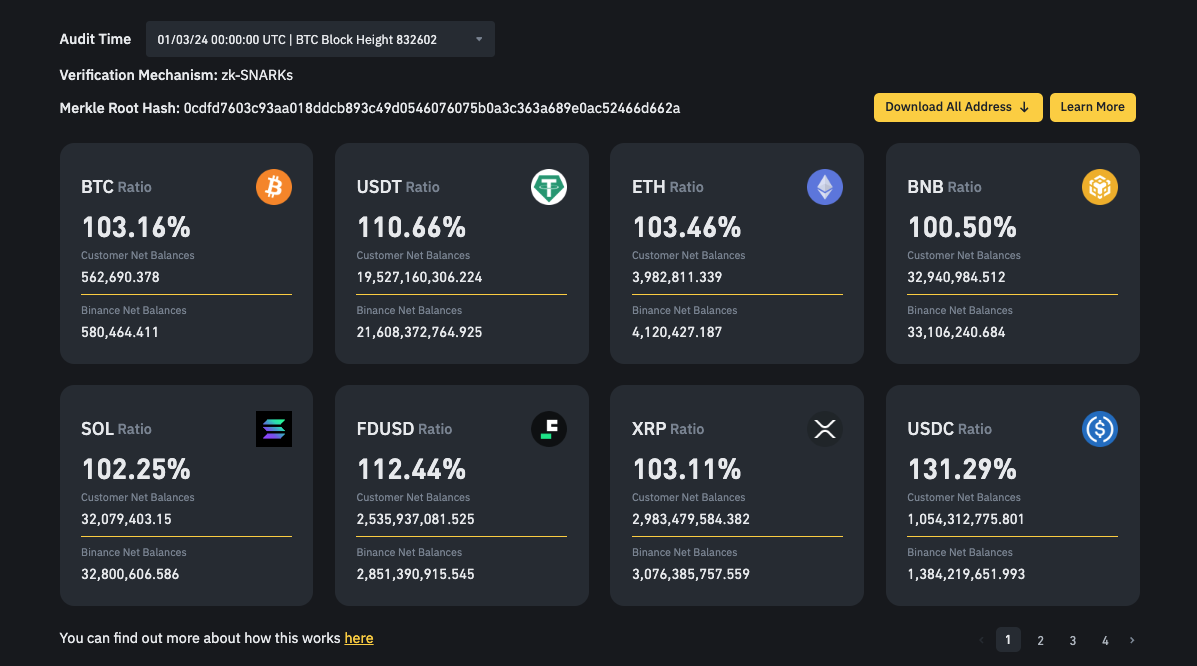Go to the next page arrow
1197x666 pixels.
[1132, 640]
